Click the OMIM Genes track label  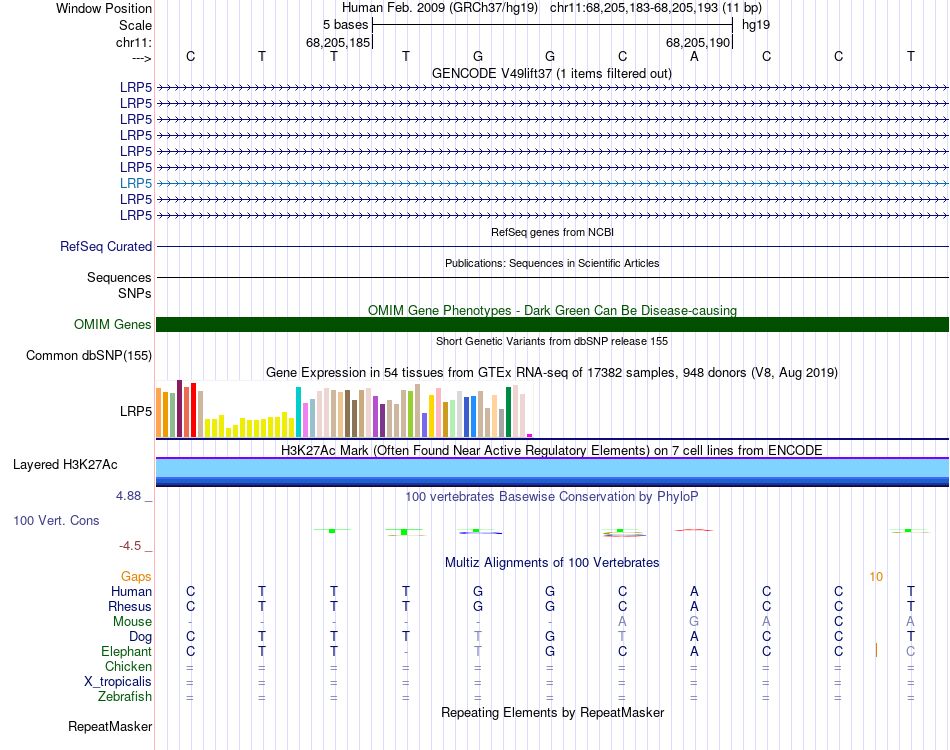pos(112,325)
